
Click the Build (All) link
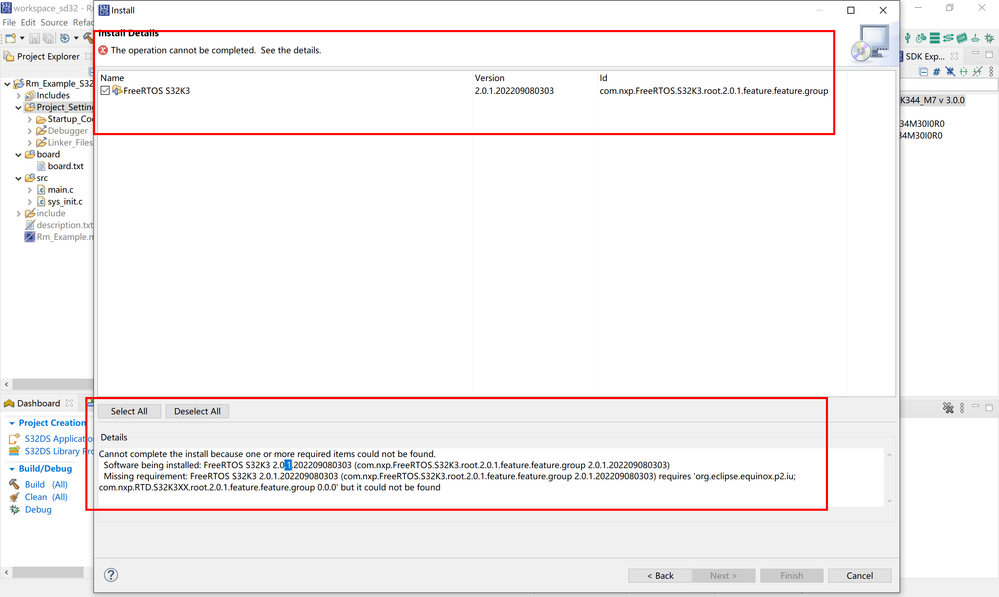[x=46, y=484]
